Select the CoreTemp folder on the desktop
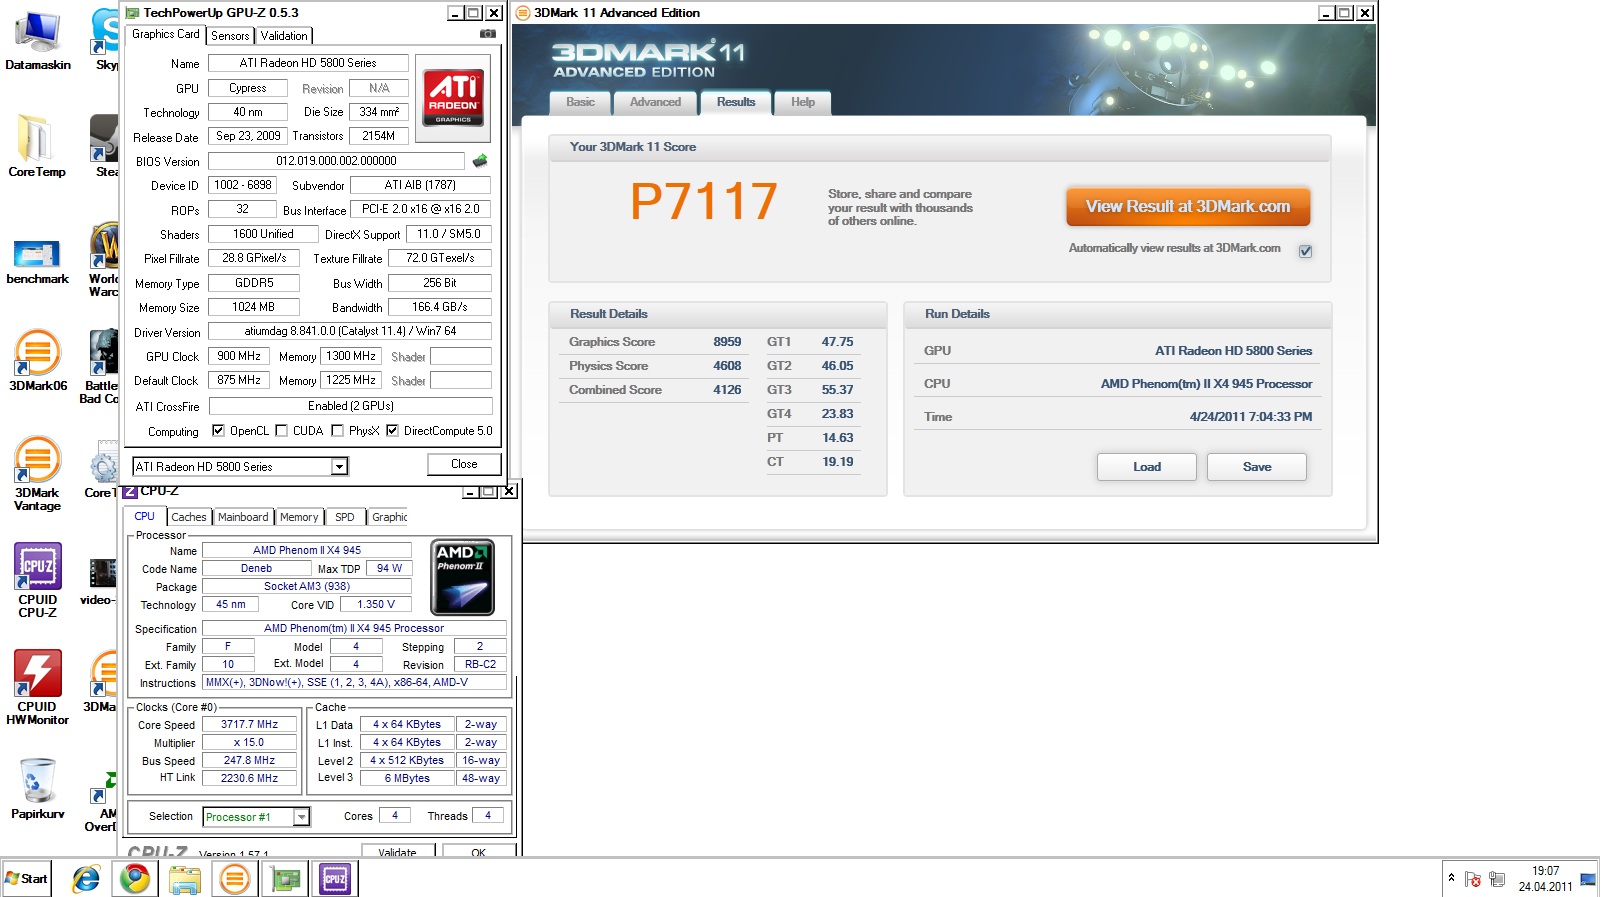Viewport: 1602px width, 897px height. pos(37,145)
